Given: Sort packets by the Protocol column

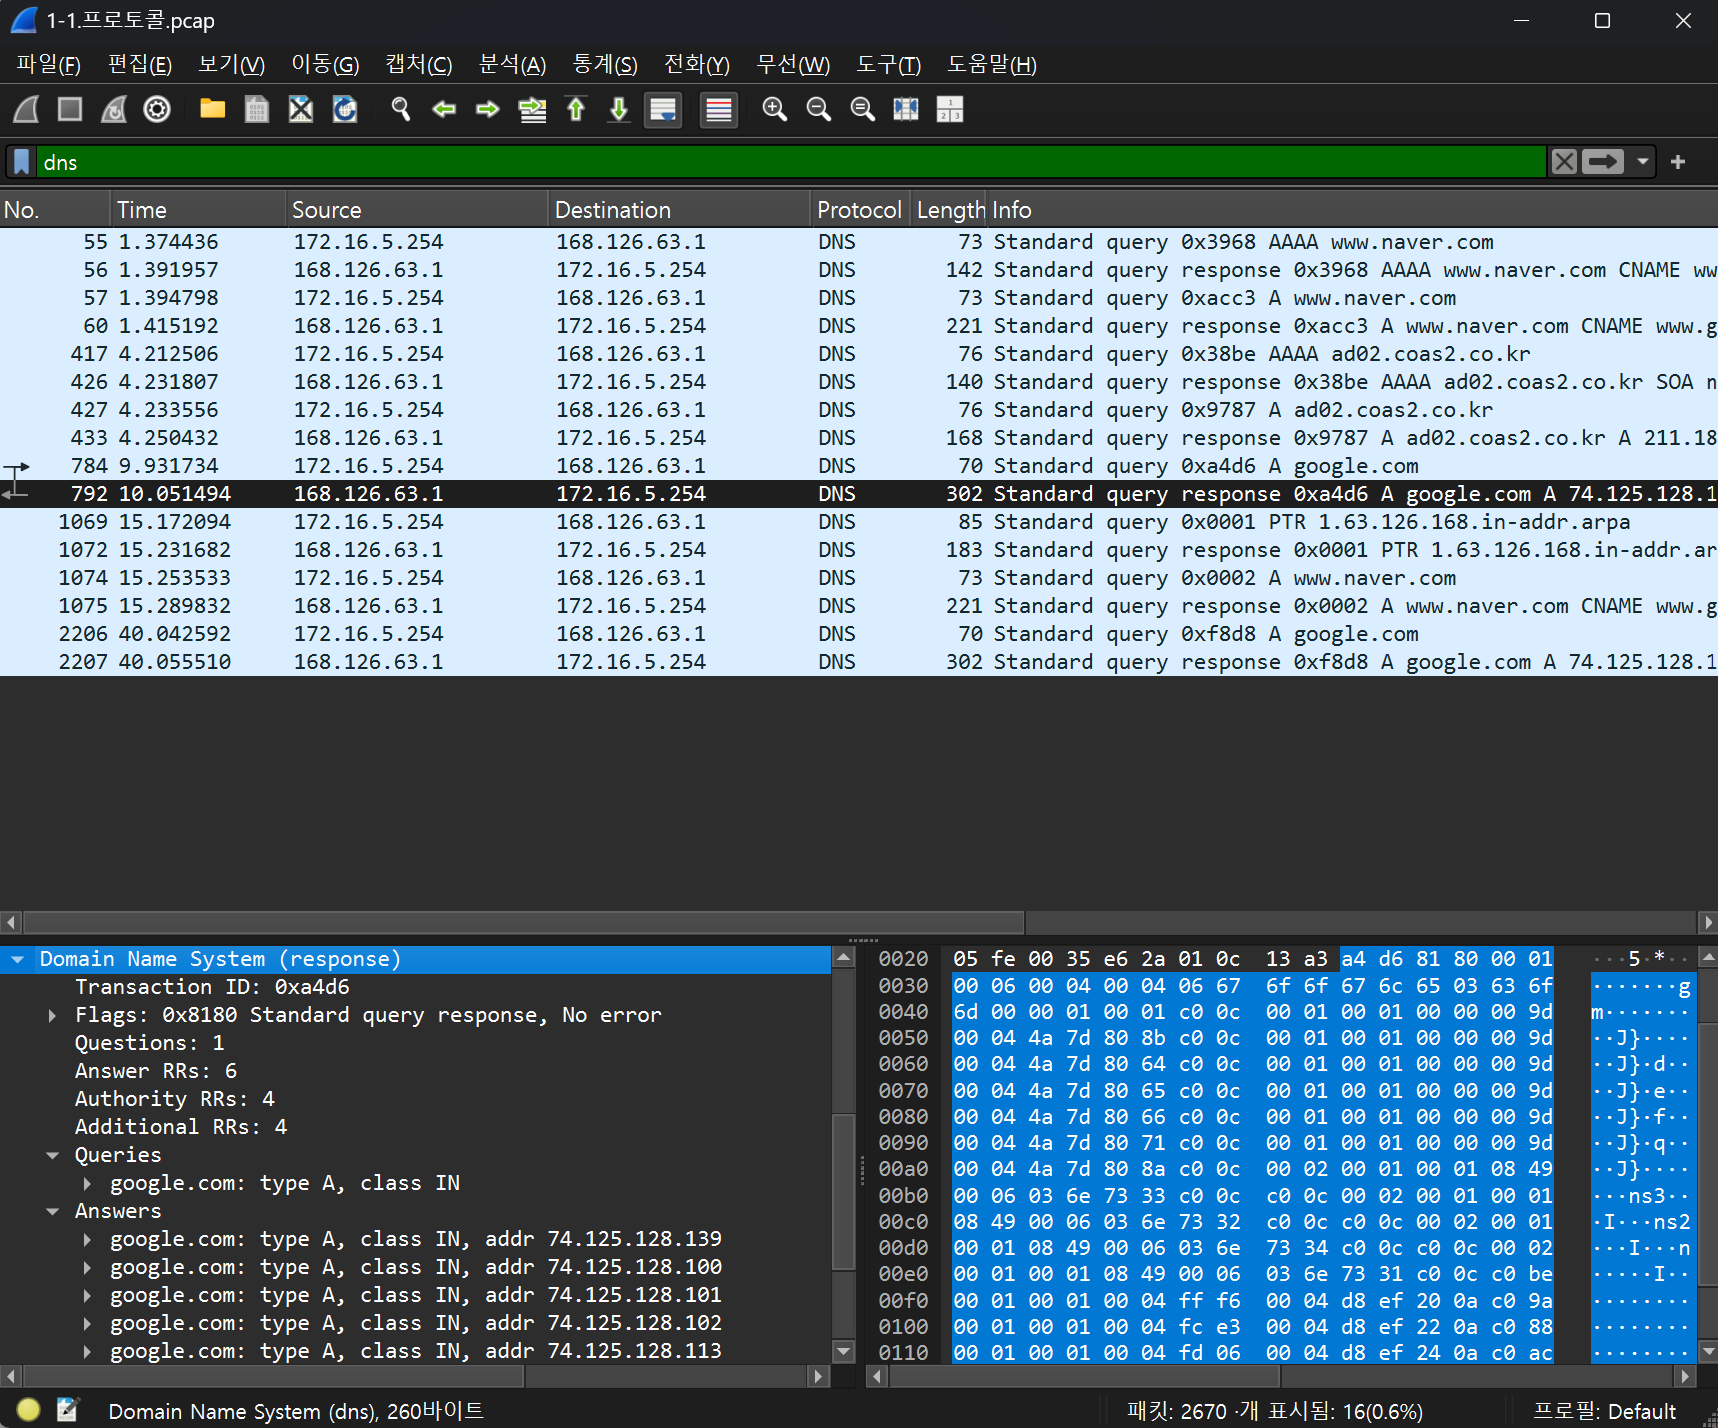Looking at the screenshot, I should point(860,210).
